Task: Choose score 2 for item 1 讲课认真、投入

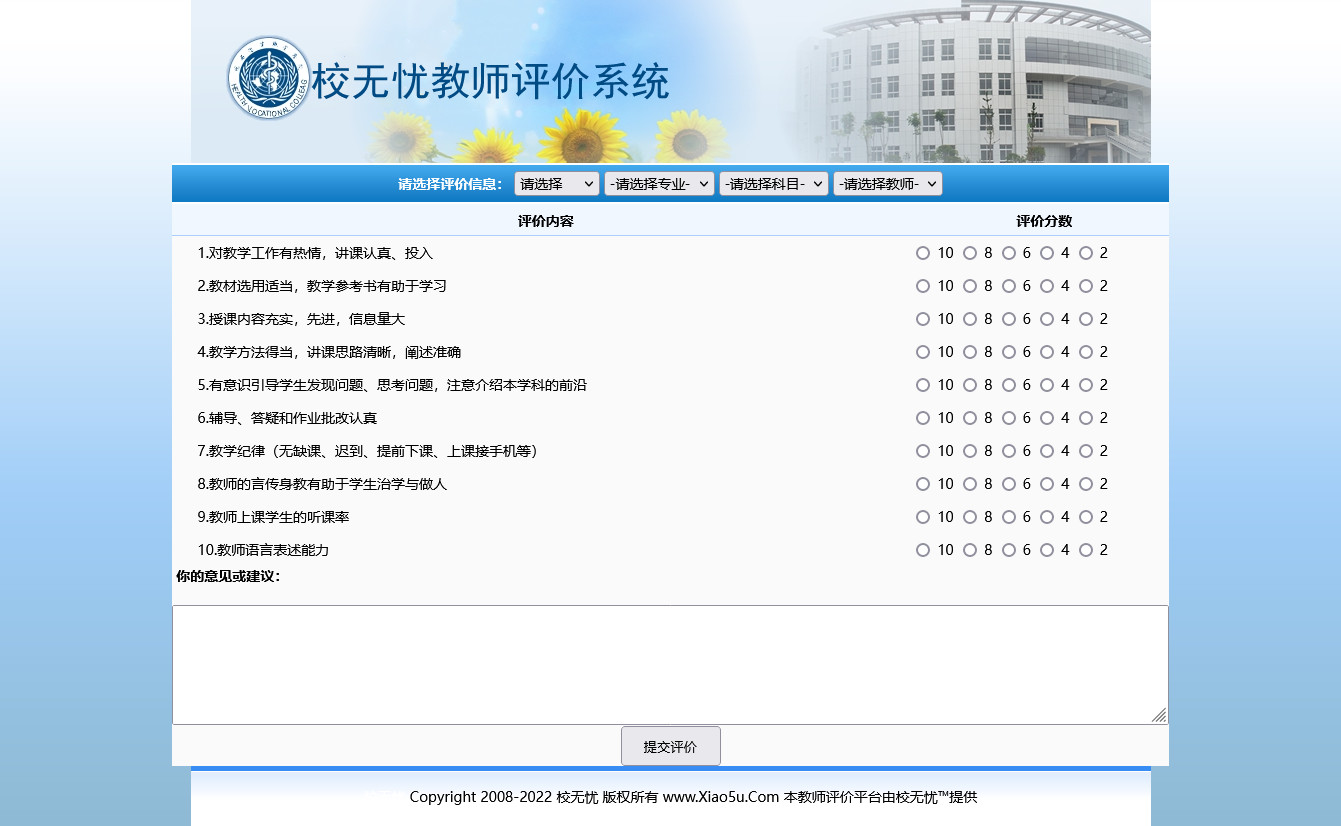Action: pyautogui.click(x=1086, y=253)
